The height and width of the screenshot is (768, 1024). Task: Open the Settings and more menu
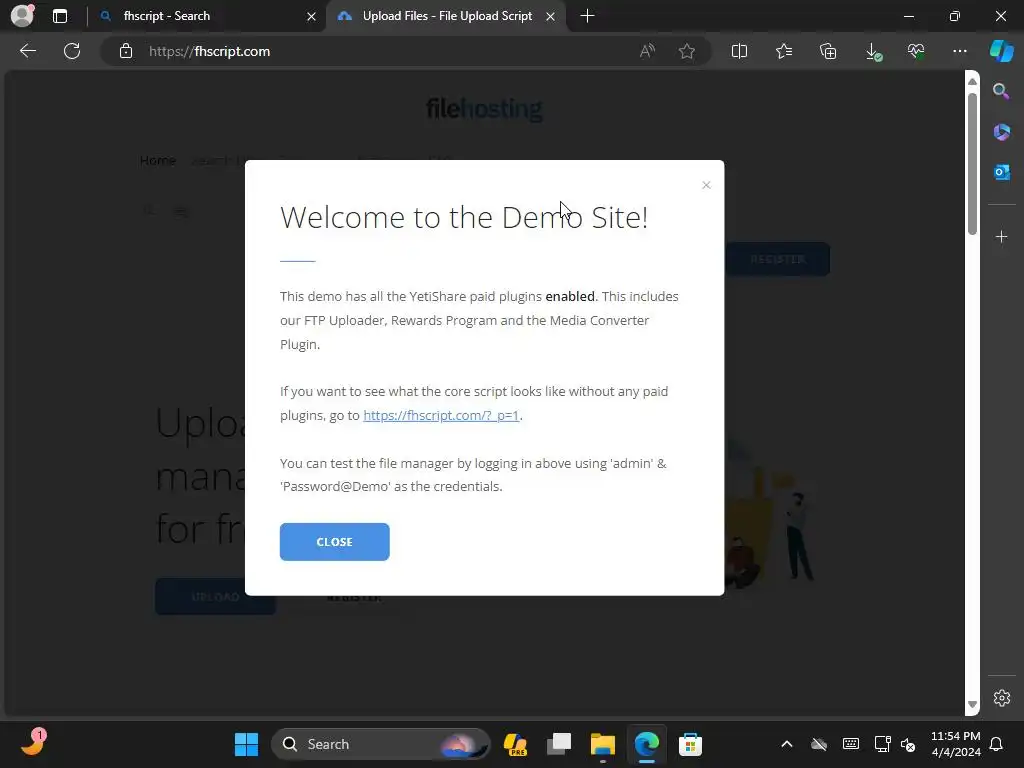(959, 51)
